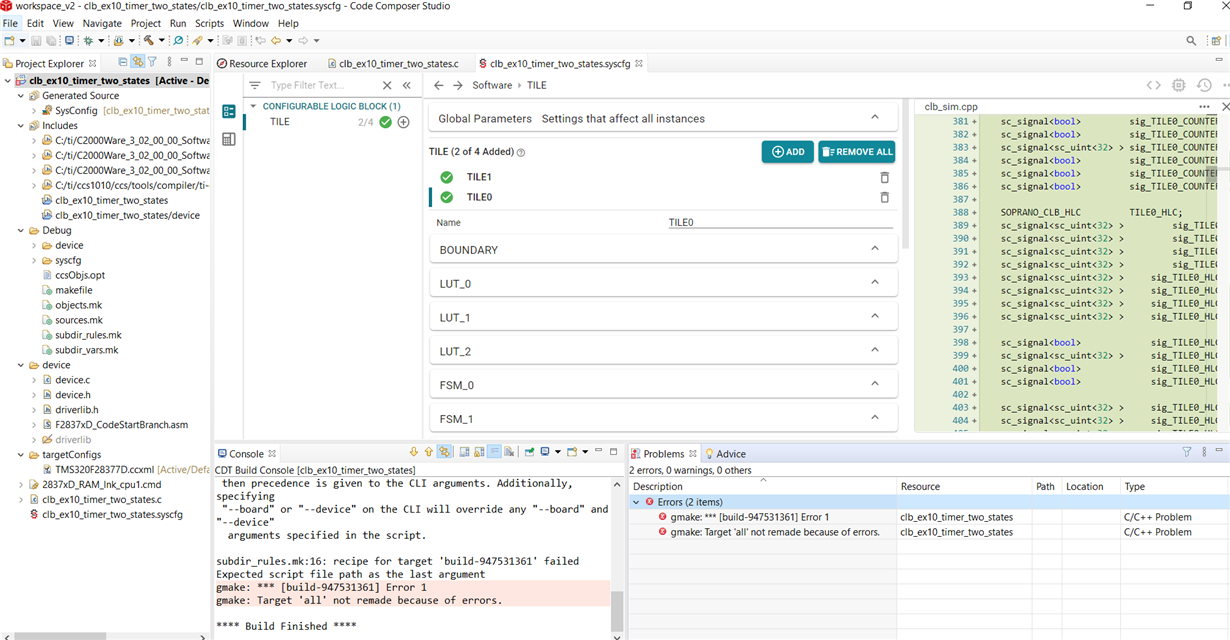
Task: Navigate back with the left arrow in SysConfig
Action: coord(439,85)
